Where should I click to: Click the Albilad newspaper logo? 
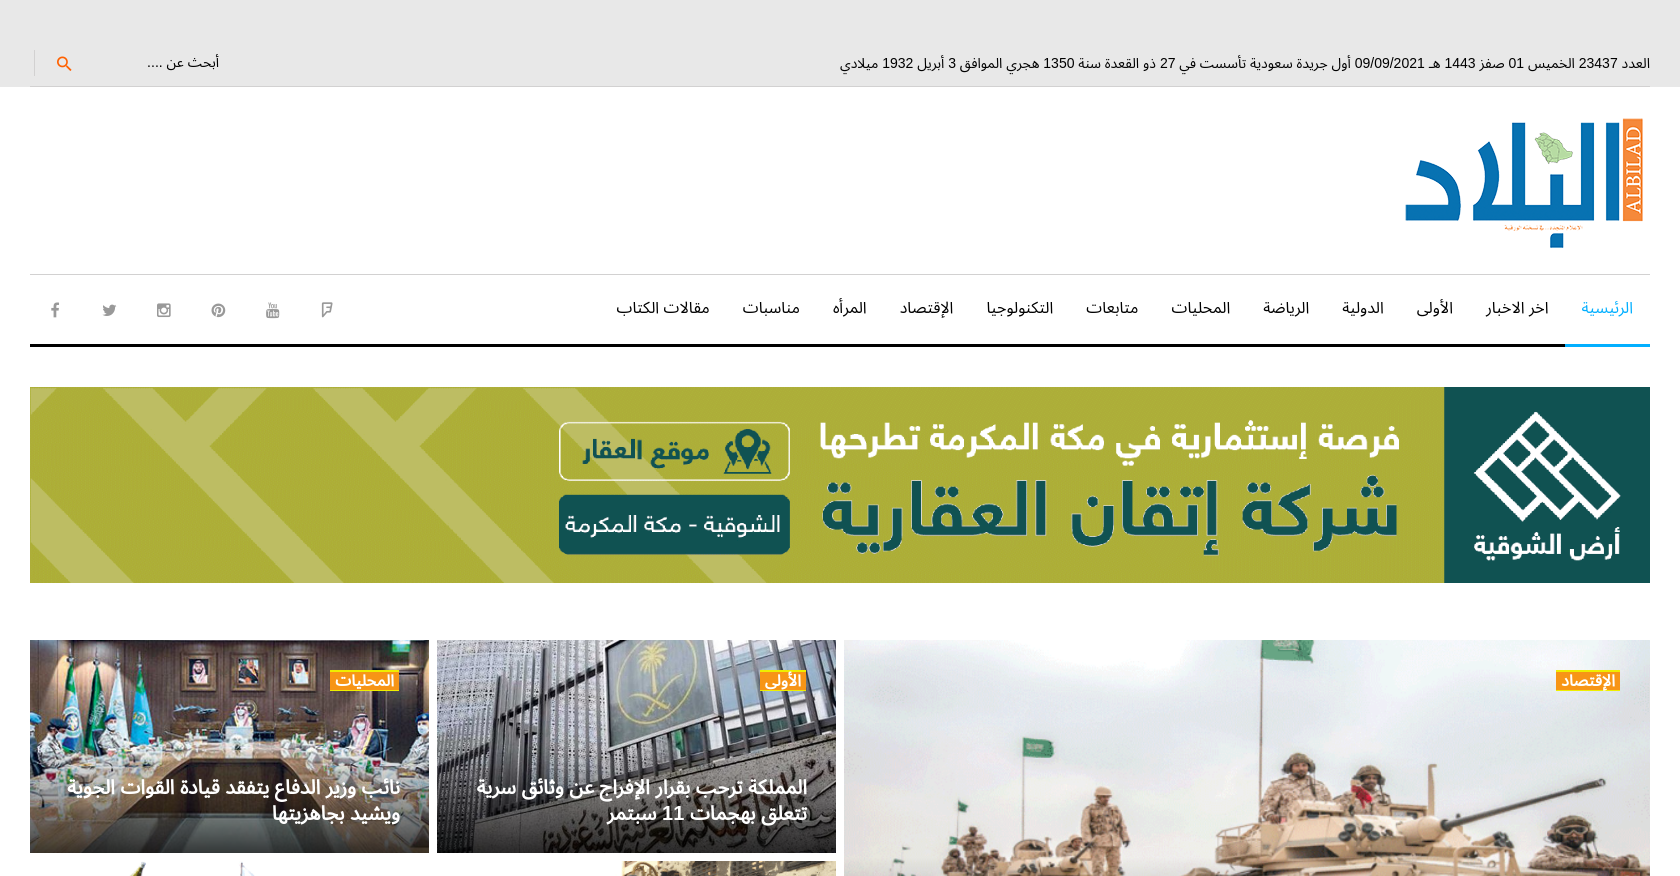click(1525, 183)
